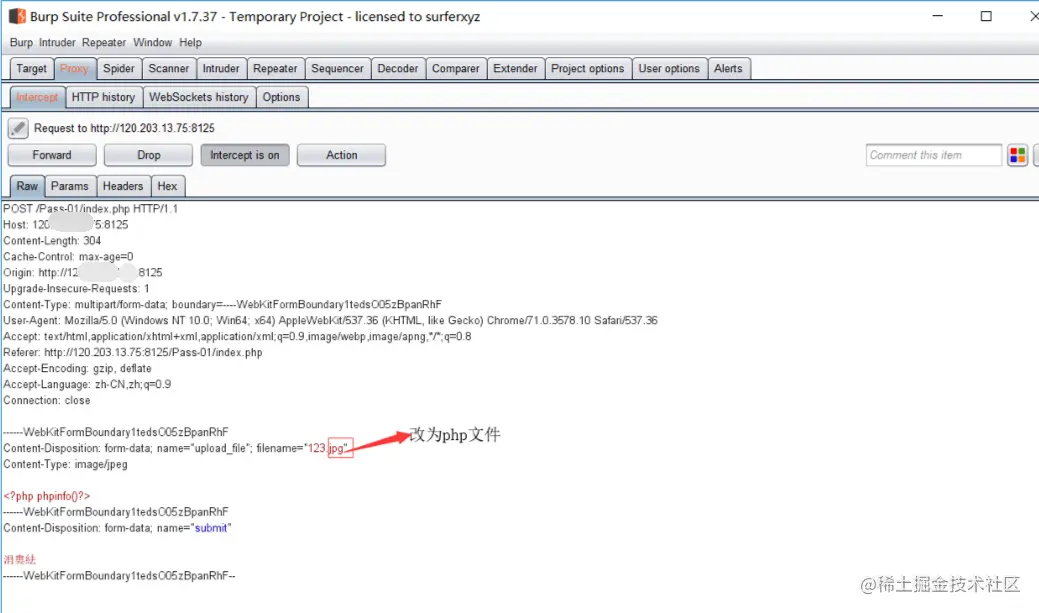
Task: Click the Comment this item field
Action: tap(933, 155)
